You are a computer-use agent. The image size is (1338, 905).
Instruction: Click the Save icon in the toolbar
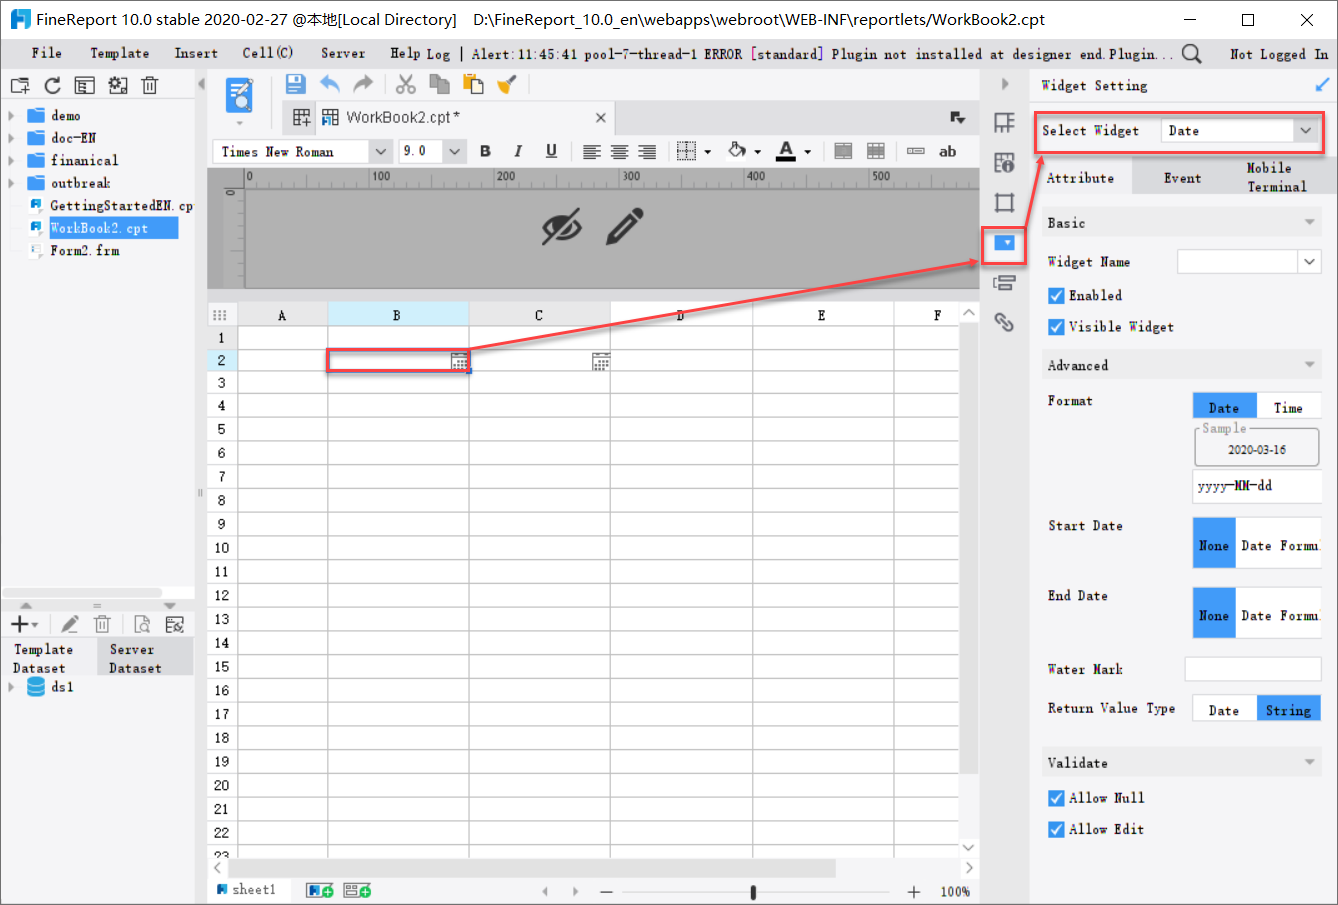[295, 84]
